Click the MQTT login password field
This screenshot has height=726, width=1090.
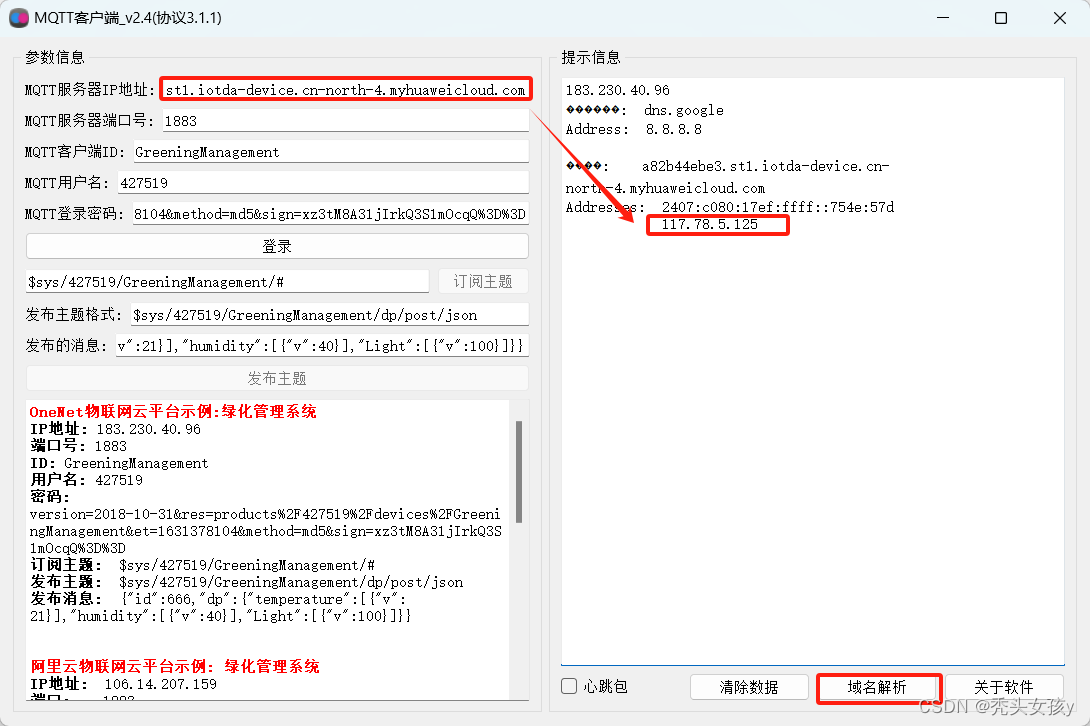[331, 213]
